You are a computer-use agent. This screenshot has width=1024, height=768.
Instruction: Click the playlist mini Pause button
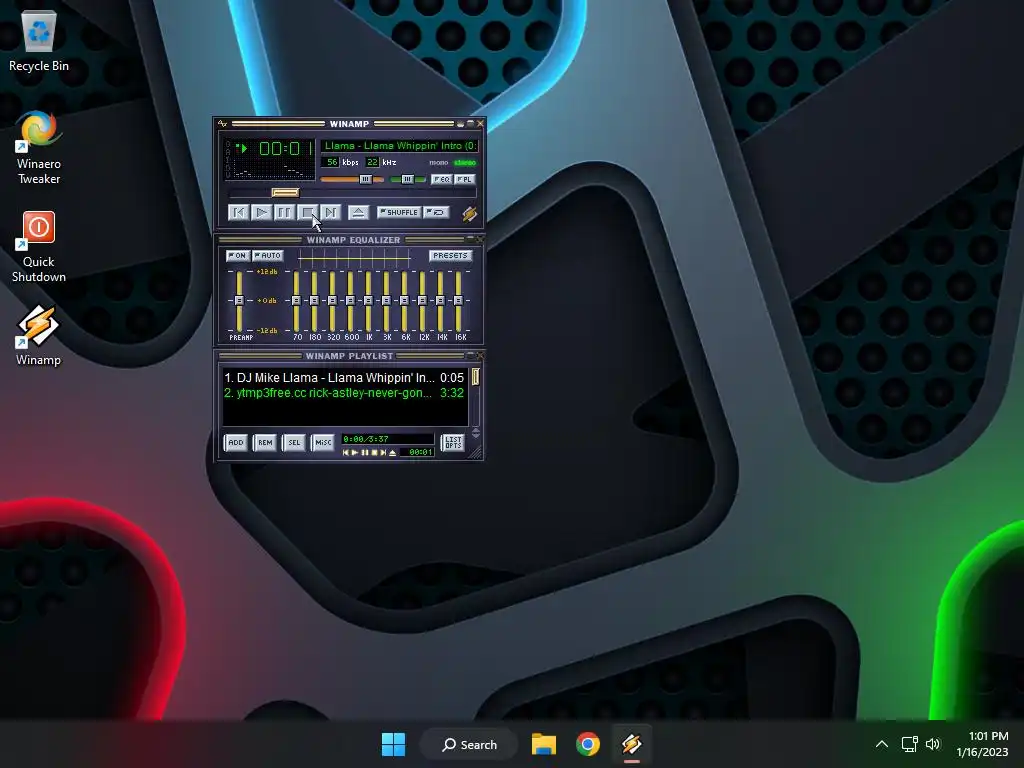(x=364, y=453)
